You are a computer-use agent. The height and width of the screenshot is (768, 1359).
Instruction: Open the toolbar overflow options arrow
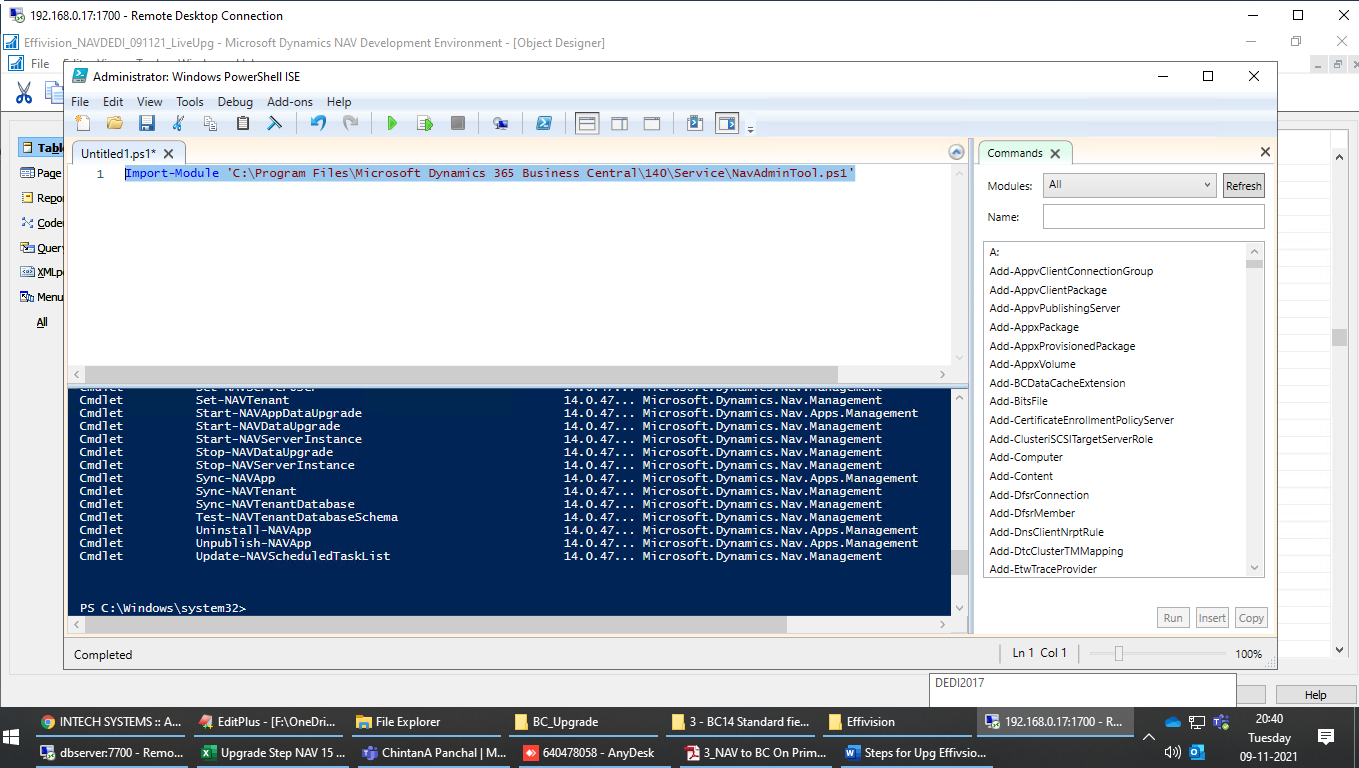click(x=750, y=128)
